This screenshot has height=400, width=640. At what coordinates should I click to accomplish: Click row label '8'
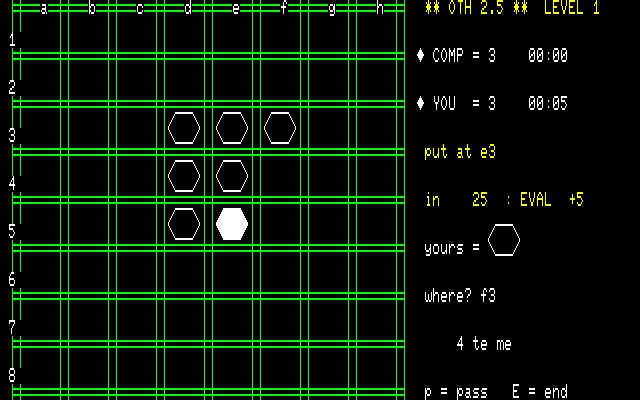point(12,375)
